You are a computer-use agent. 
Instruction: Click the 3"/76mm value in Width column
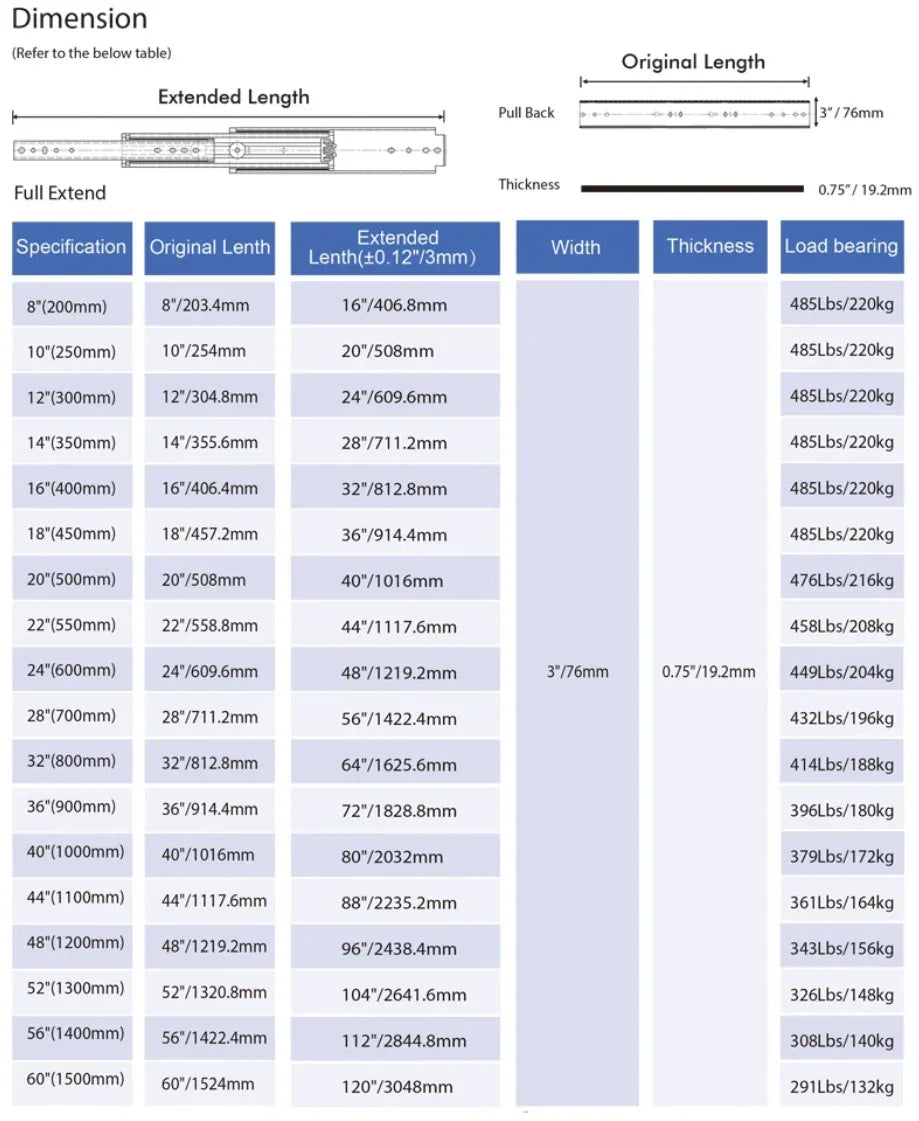coord(577,672)
